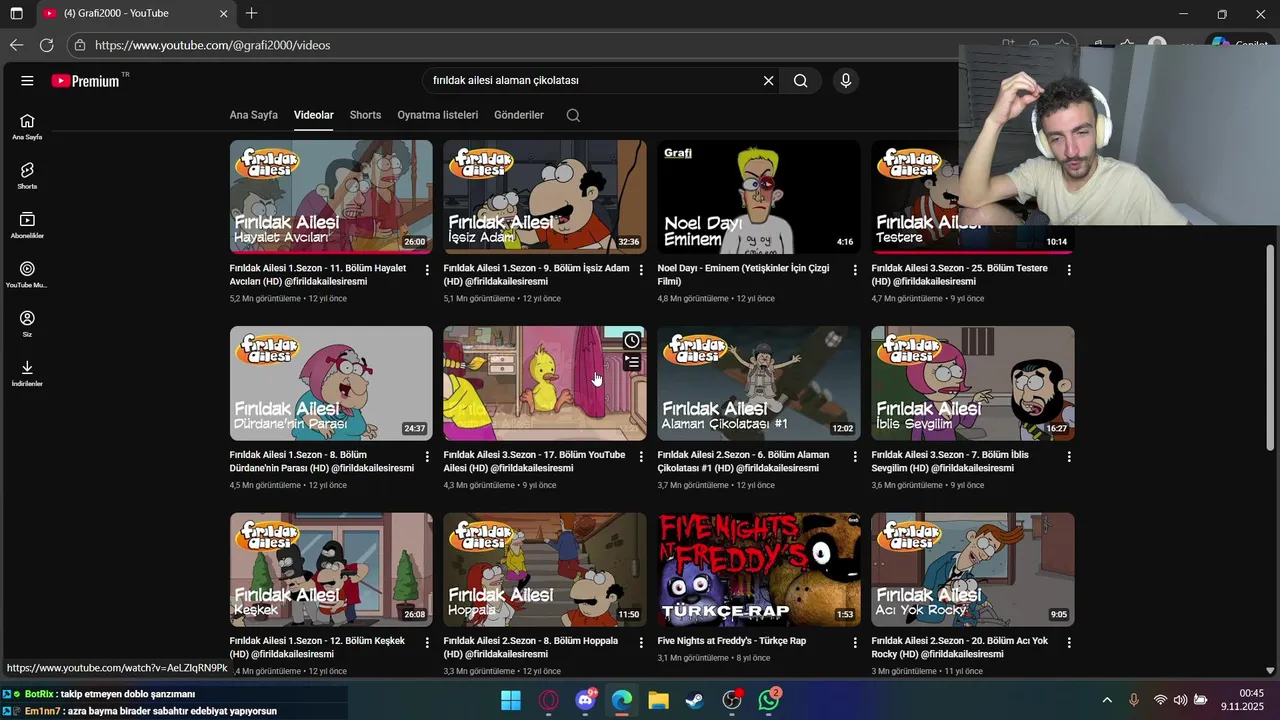Viewport: 1280px width, 720px height.
Task: Add YouTube Ailesi video to Watch Later
Action: (632, 341)
